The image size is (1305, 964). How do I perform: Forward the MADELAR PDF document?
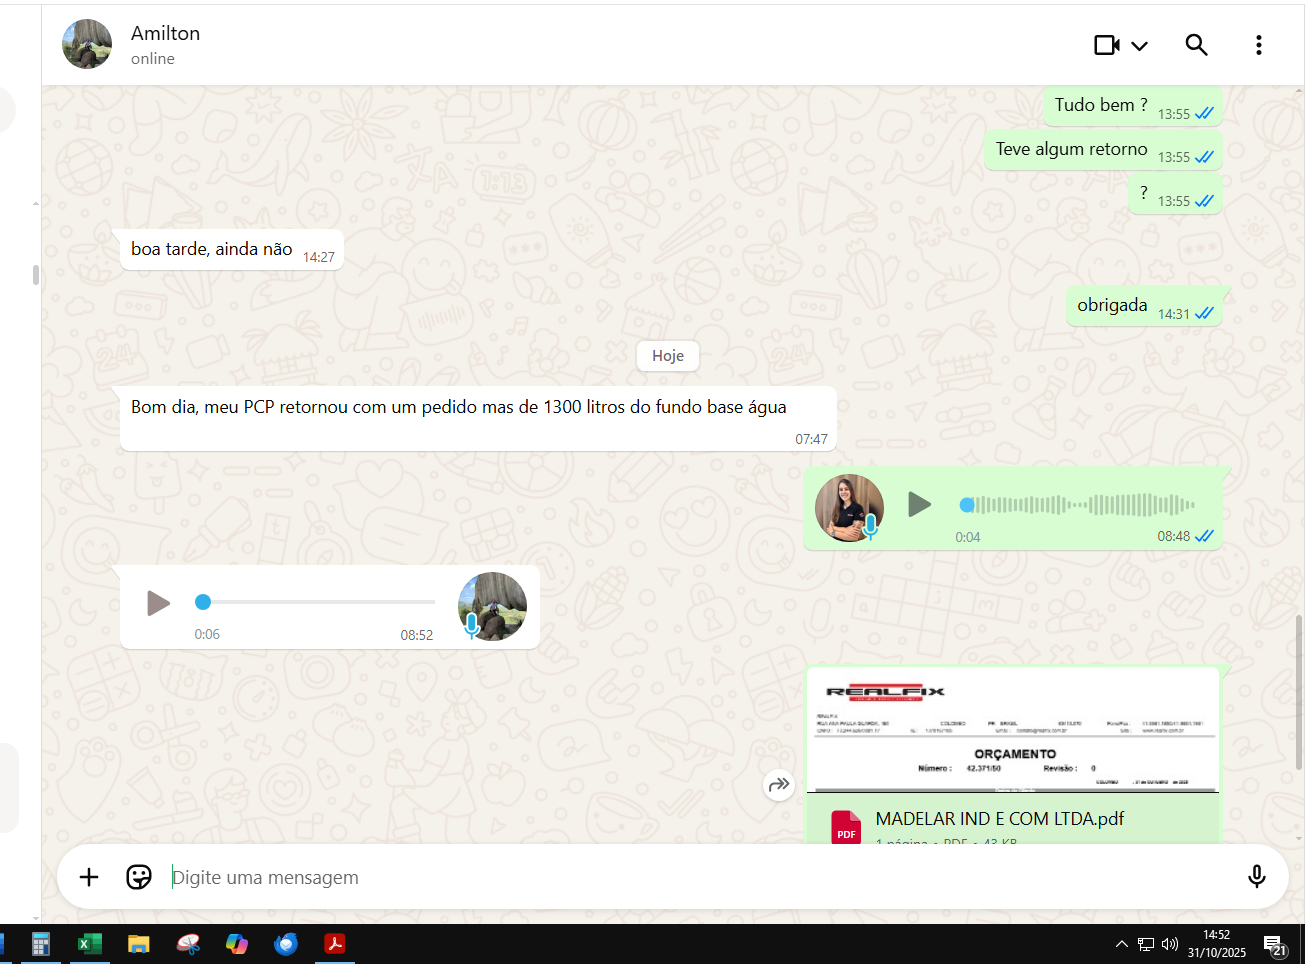pos(778,785)
